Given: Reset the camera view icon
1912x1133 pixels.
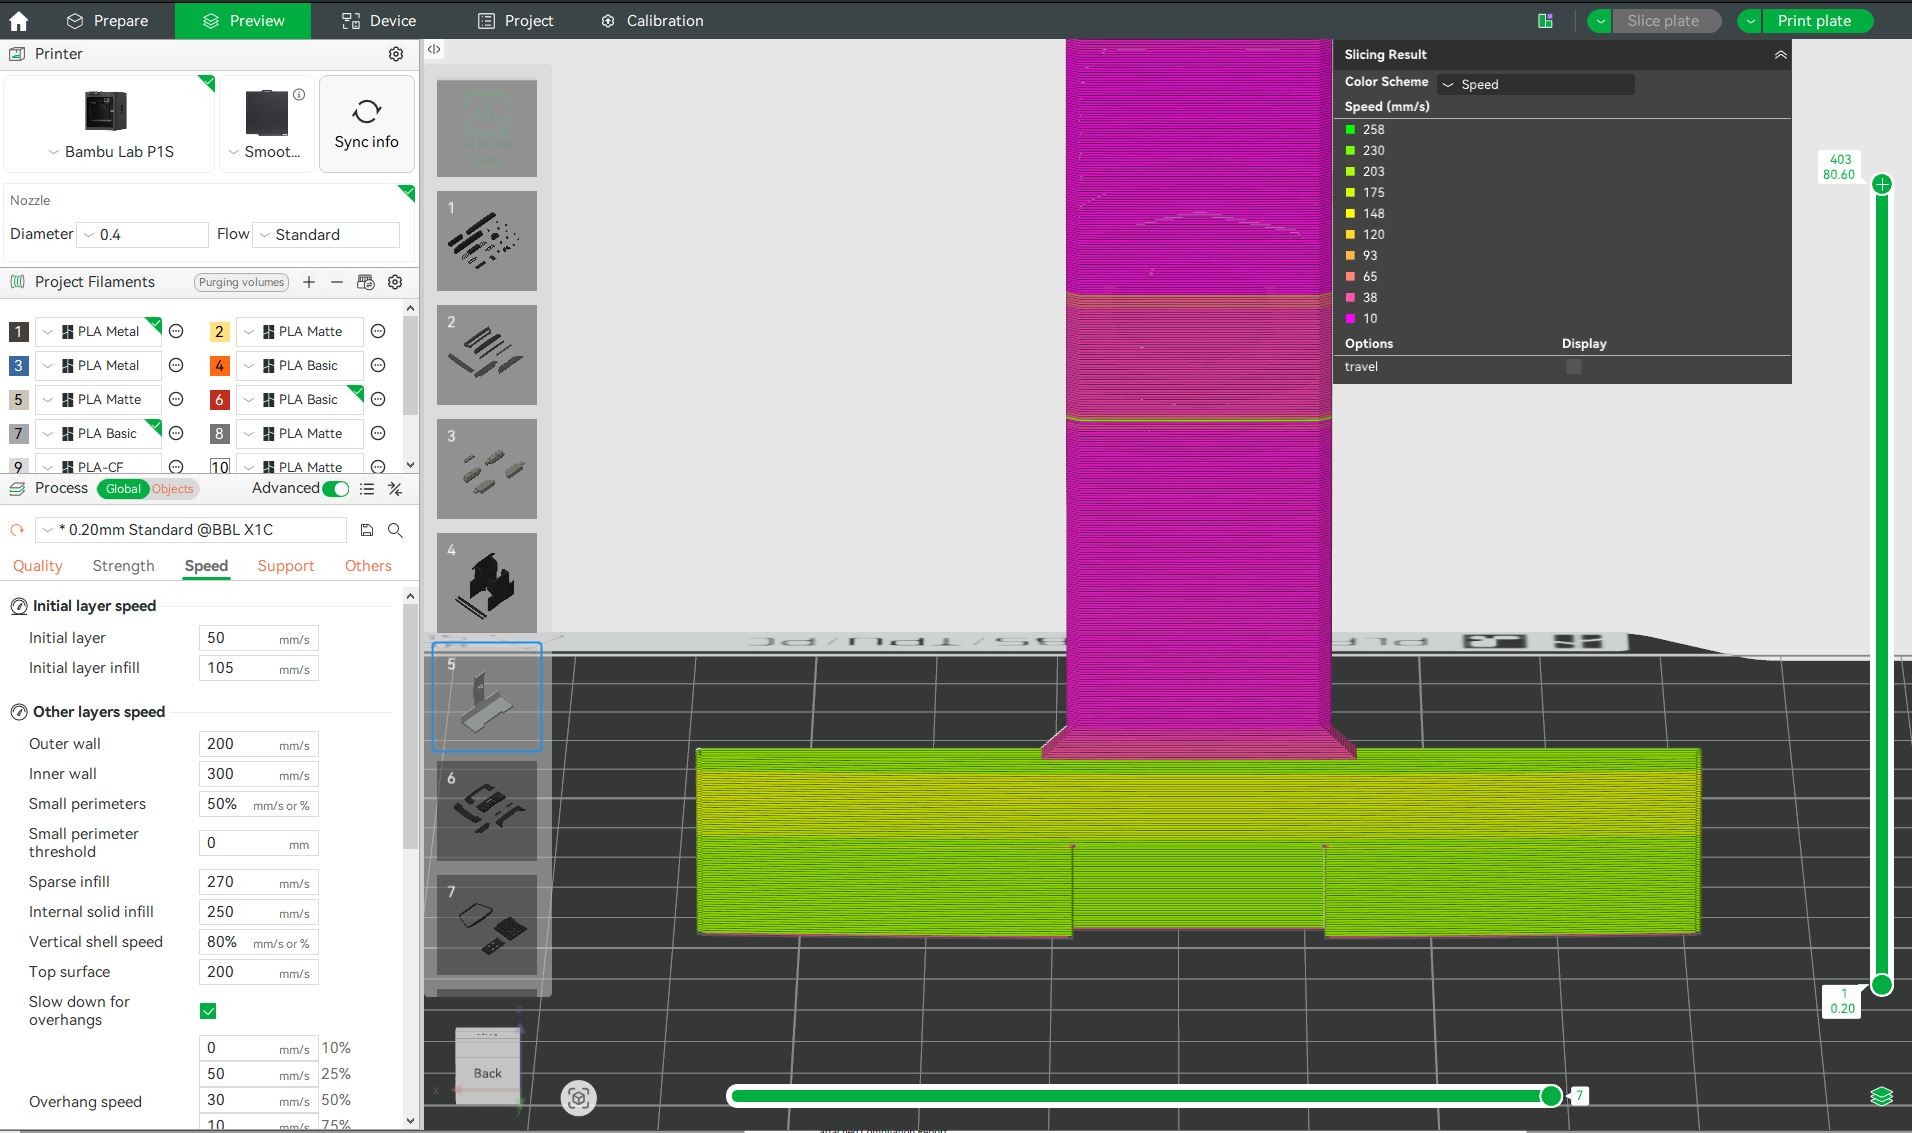Looking at the screenshot, I should point(578,1098).
